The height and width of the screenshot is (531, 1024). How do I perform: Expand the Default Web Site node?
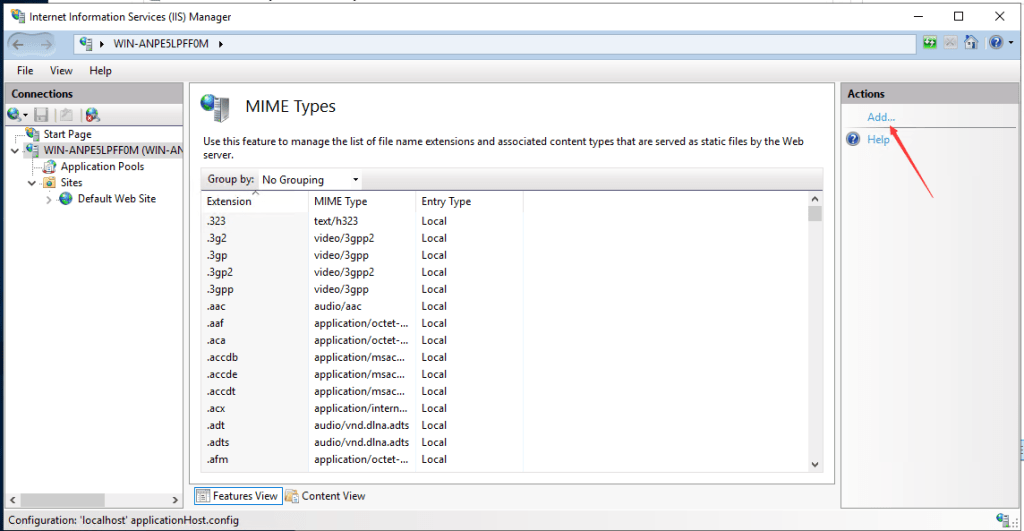click(x=48, y=200)
